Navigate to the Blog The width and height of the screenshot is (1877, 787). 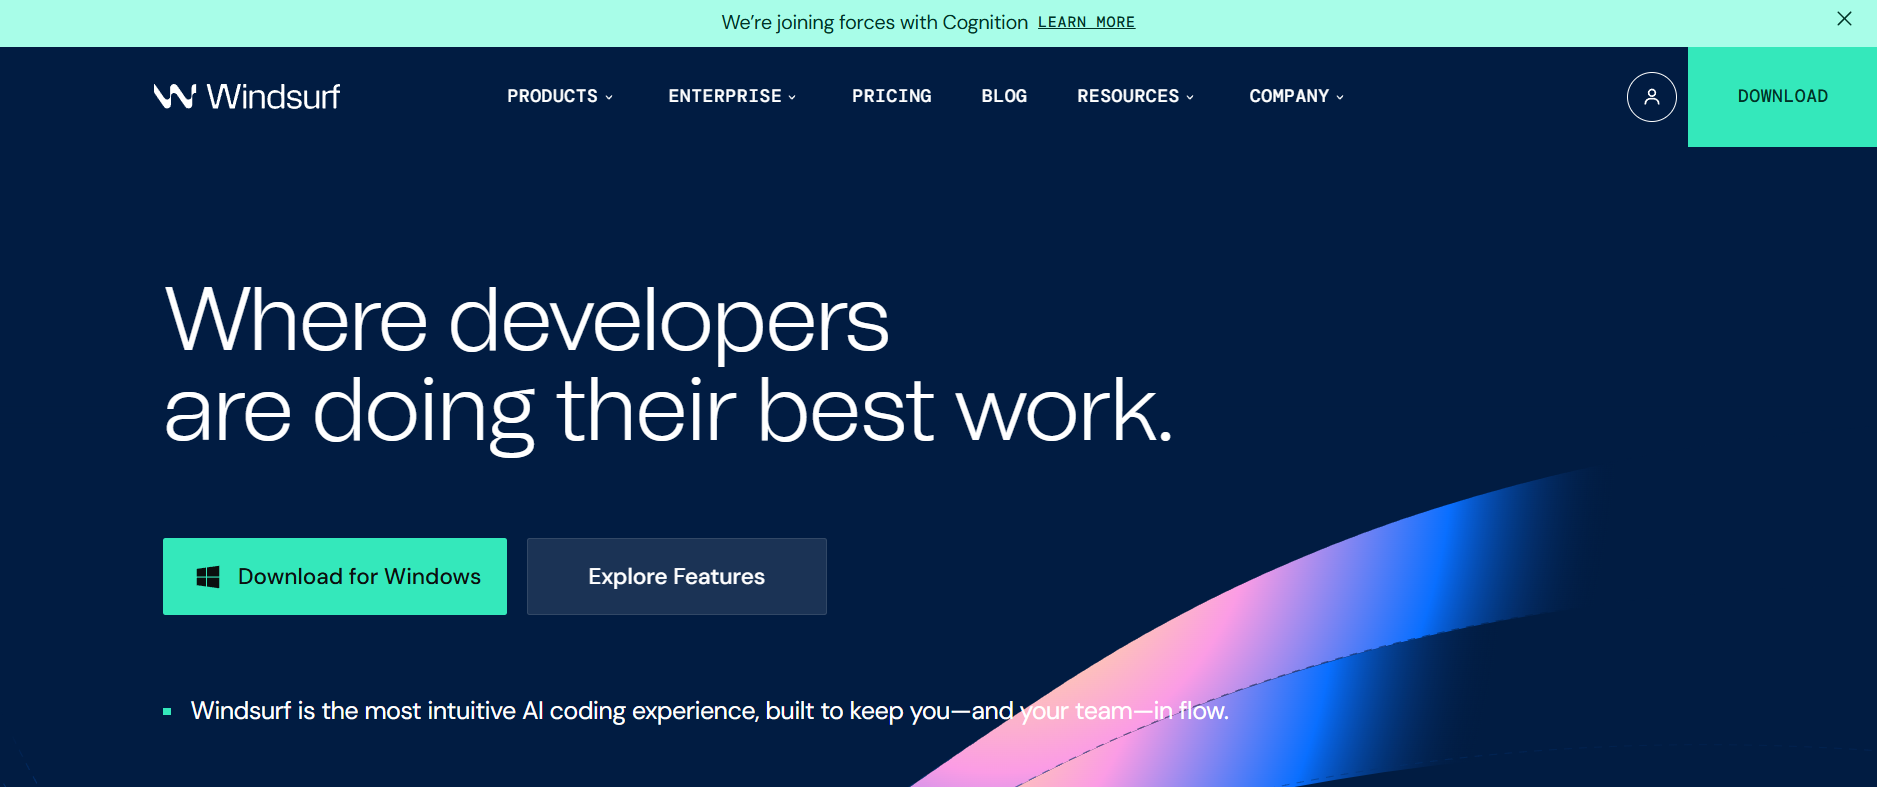click(1004, 96)
